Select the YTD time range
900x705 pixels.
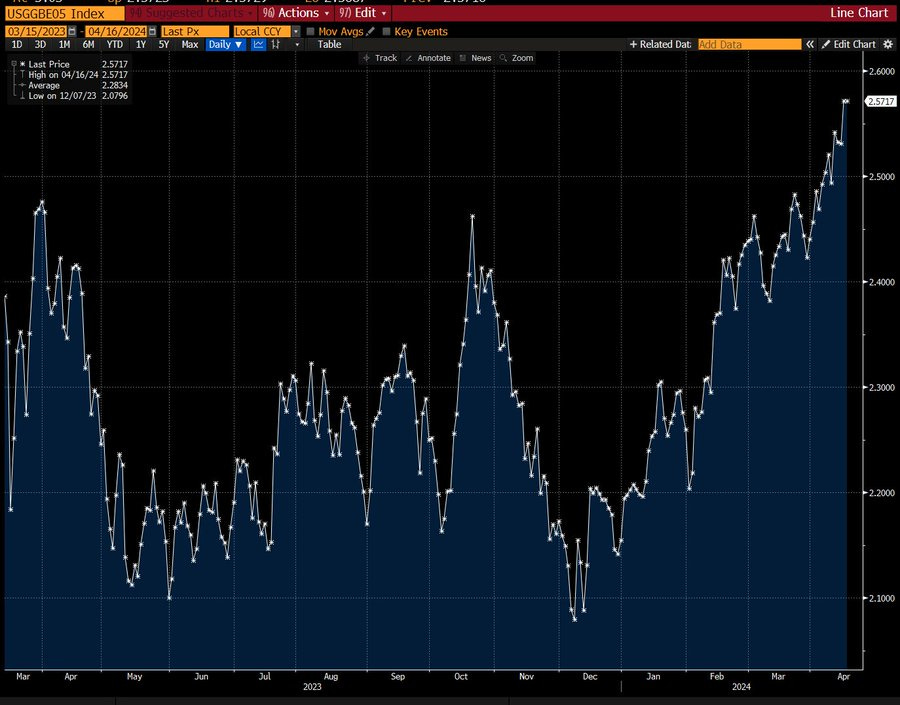[x=115, y=44]
